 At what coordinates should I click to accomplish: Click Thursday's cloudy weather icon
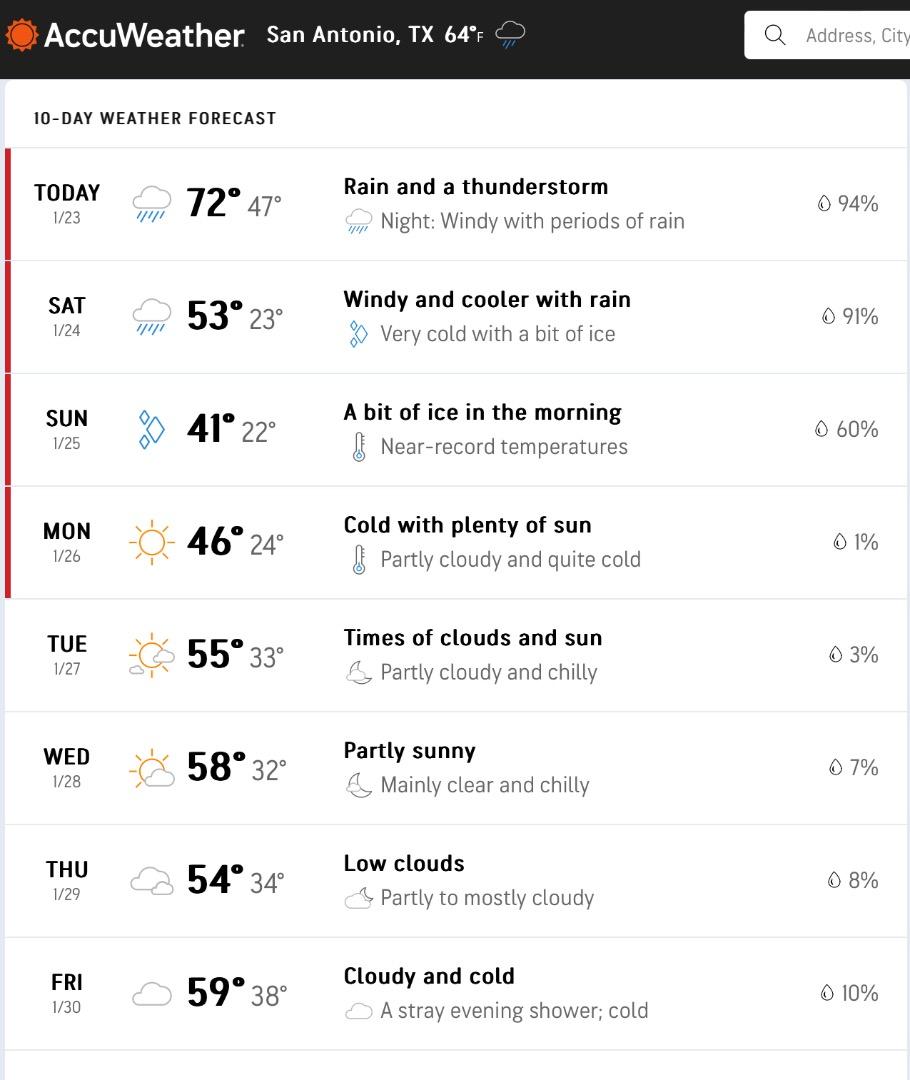pyautogui.click(x=151, y=881)
